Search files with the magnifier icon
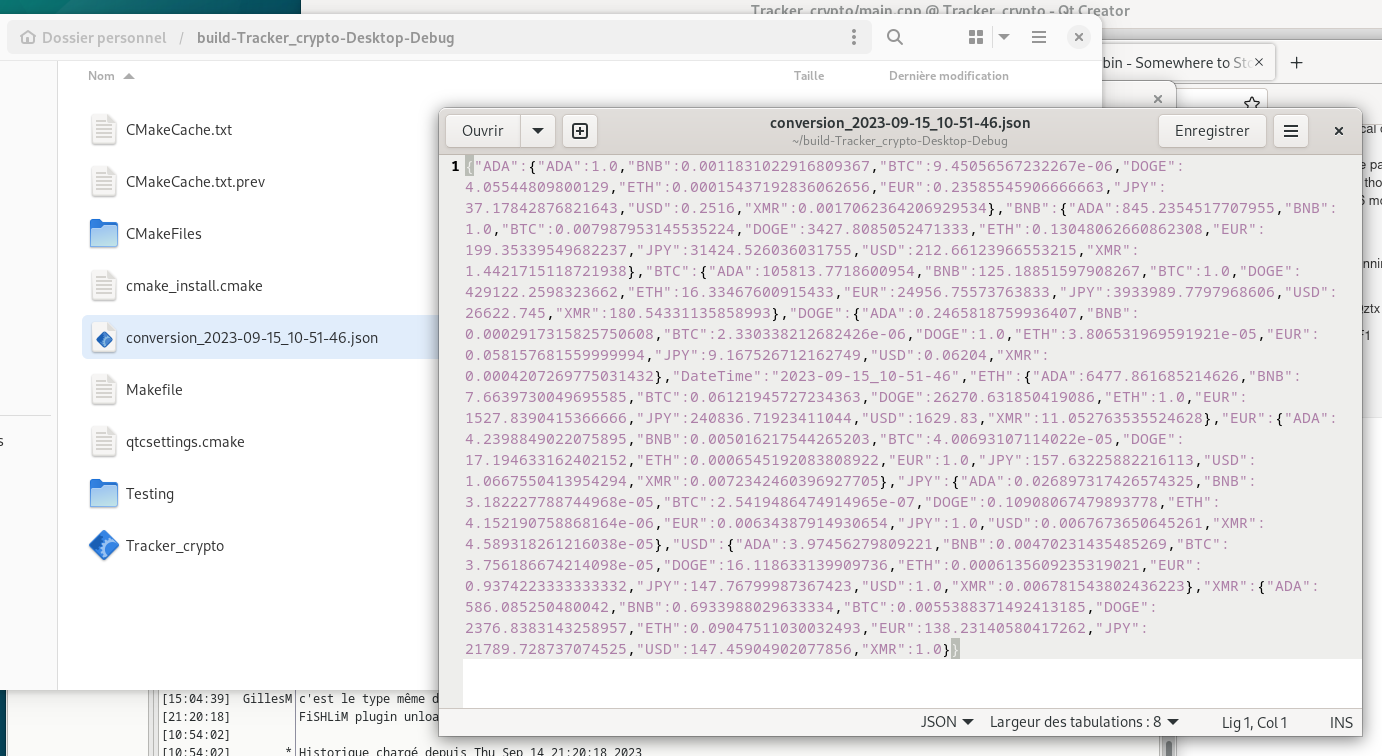Screen dimensions: 1382x756 (x=895, y=37)
